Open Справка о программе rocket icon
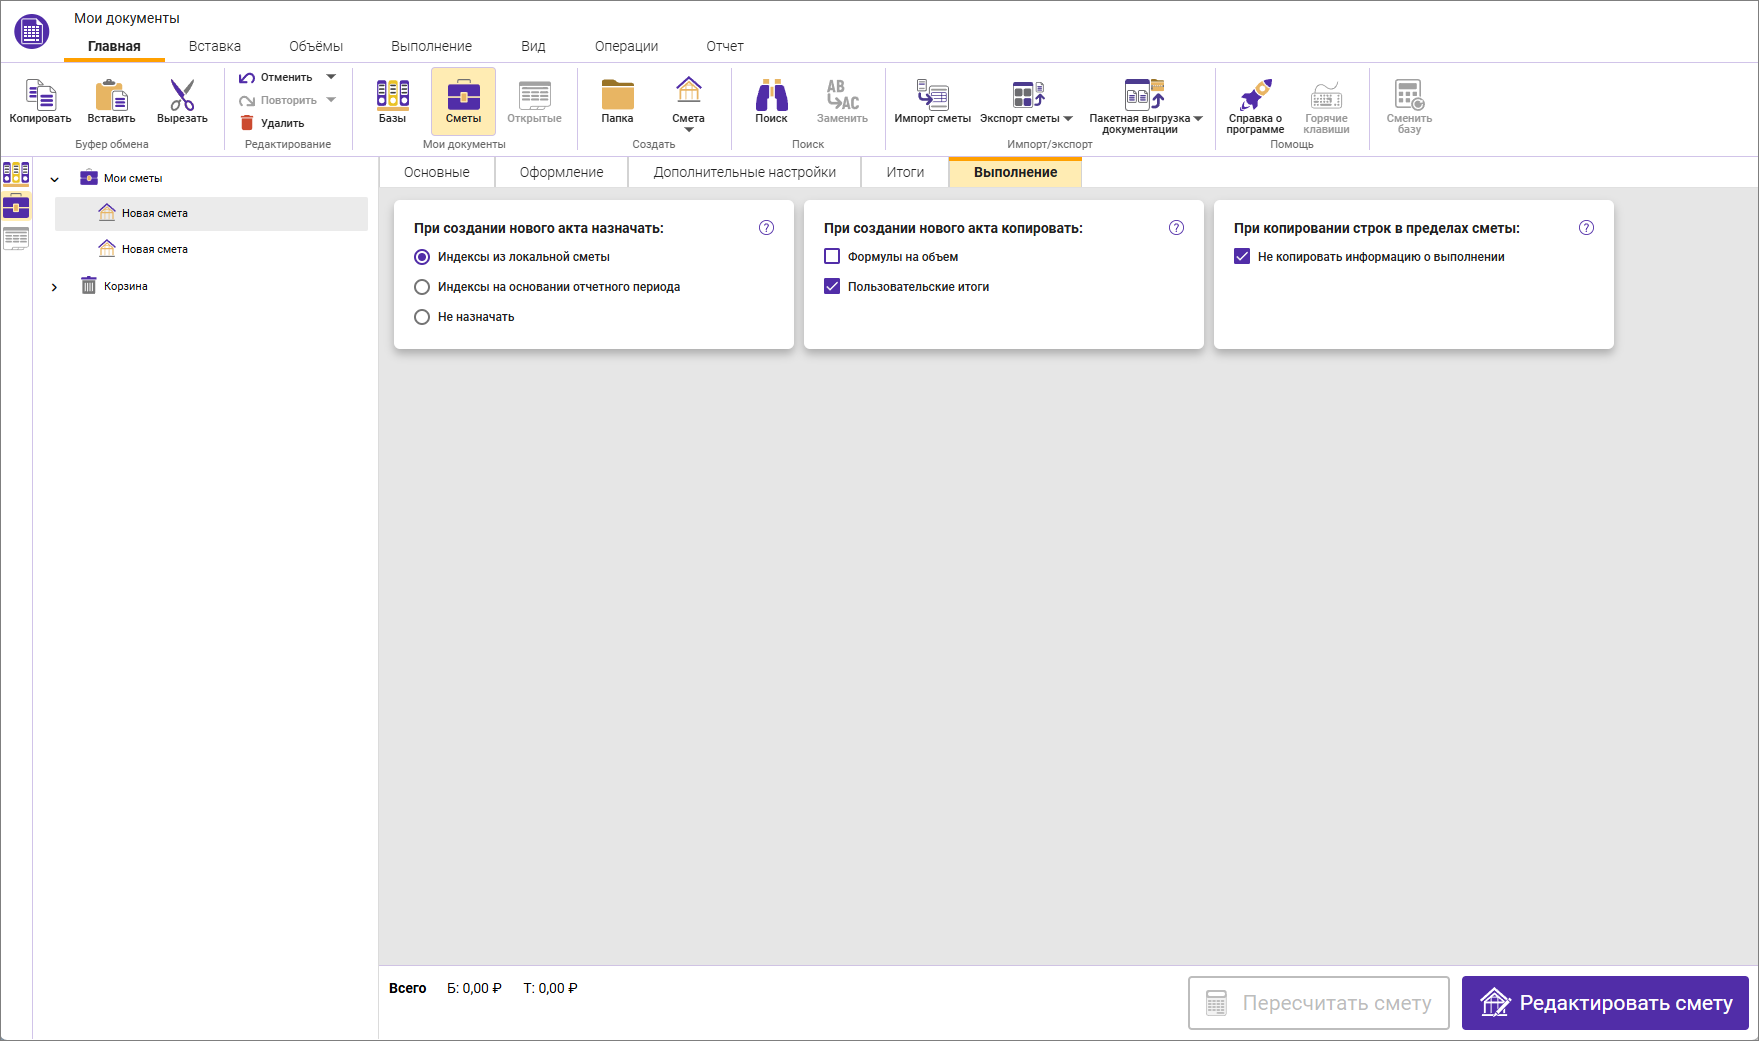The height and width of the screenshot is (1041, 1759). [1255, 96]
